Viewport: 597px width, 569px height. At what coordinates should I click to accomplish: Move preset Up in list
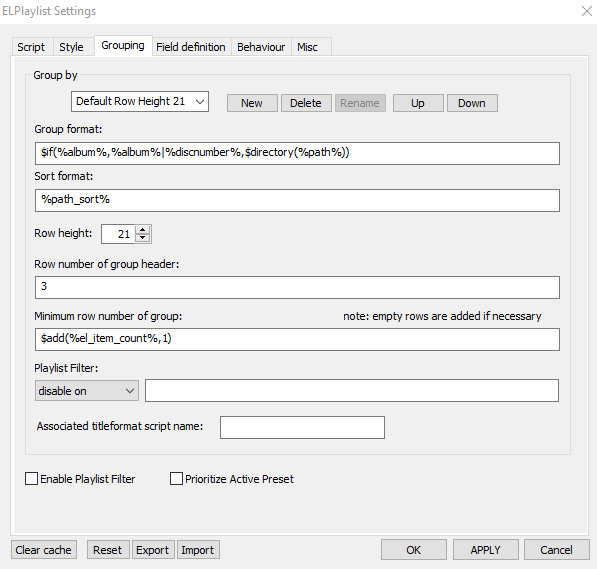pos(418,103)
